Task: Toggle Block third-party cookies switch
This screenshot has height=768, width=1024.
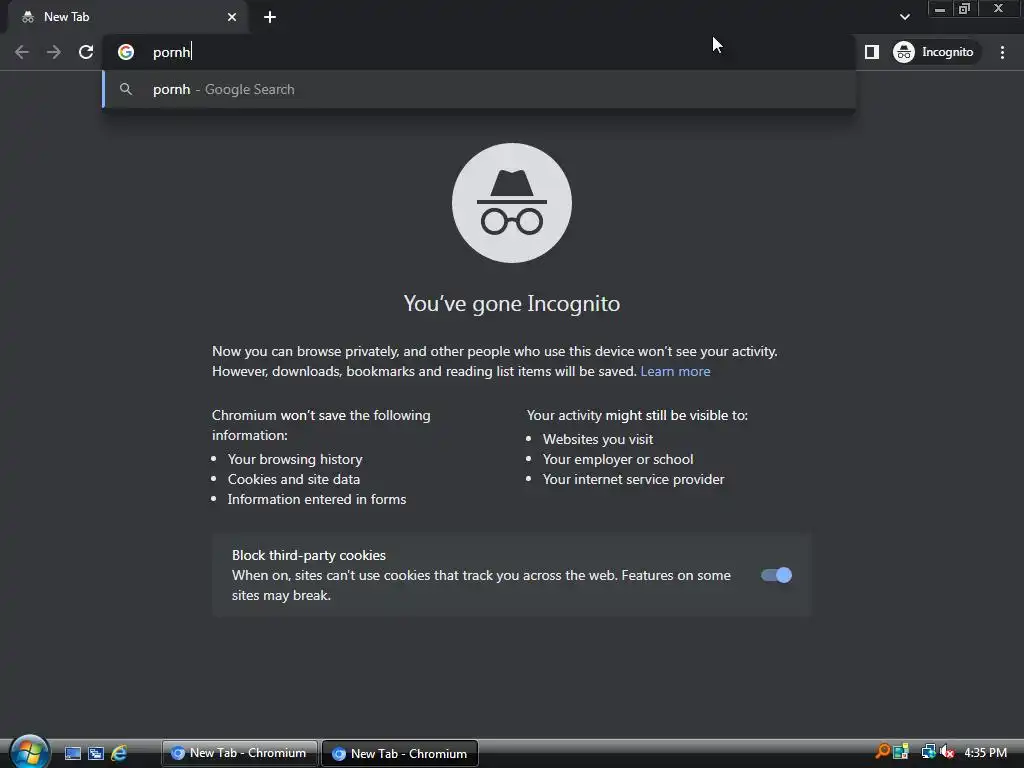Action: (776, 575)
